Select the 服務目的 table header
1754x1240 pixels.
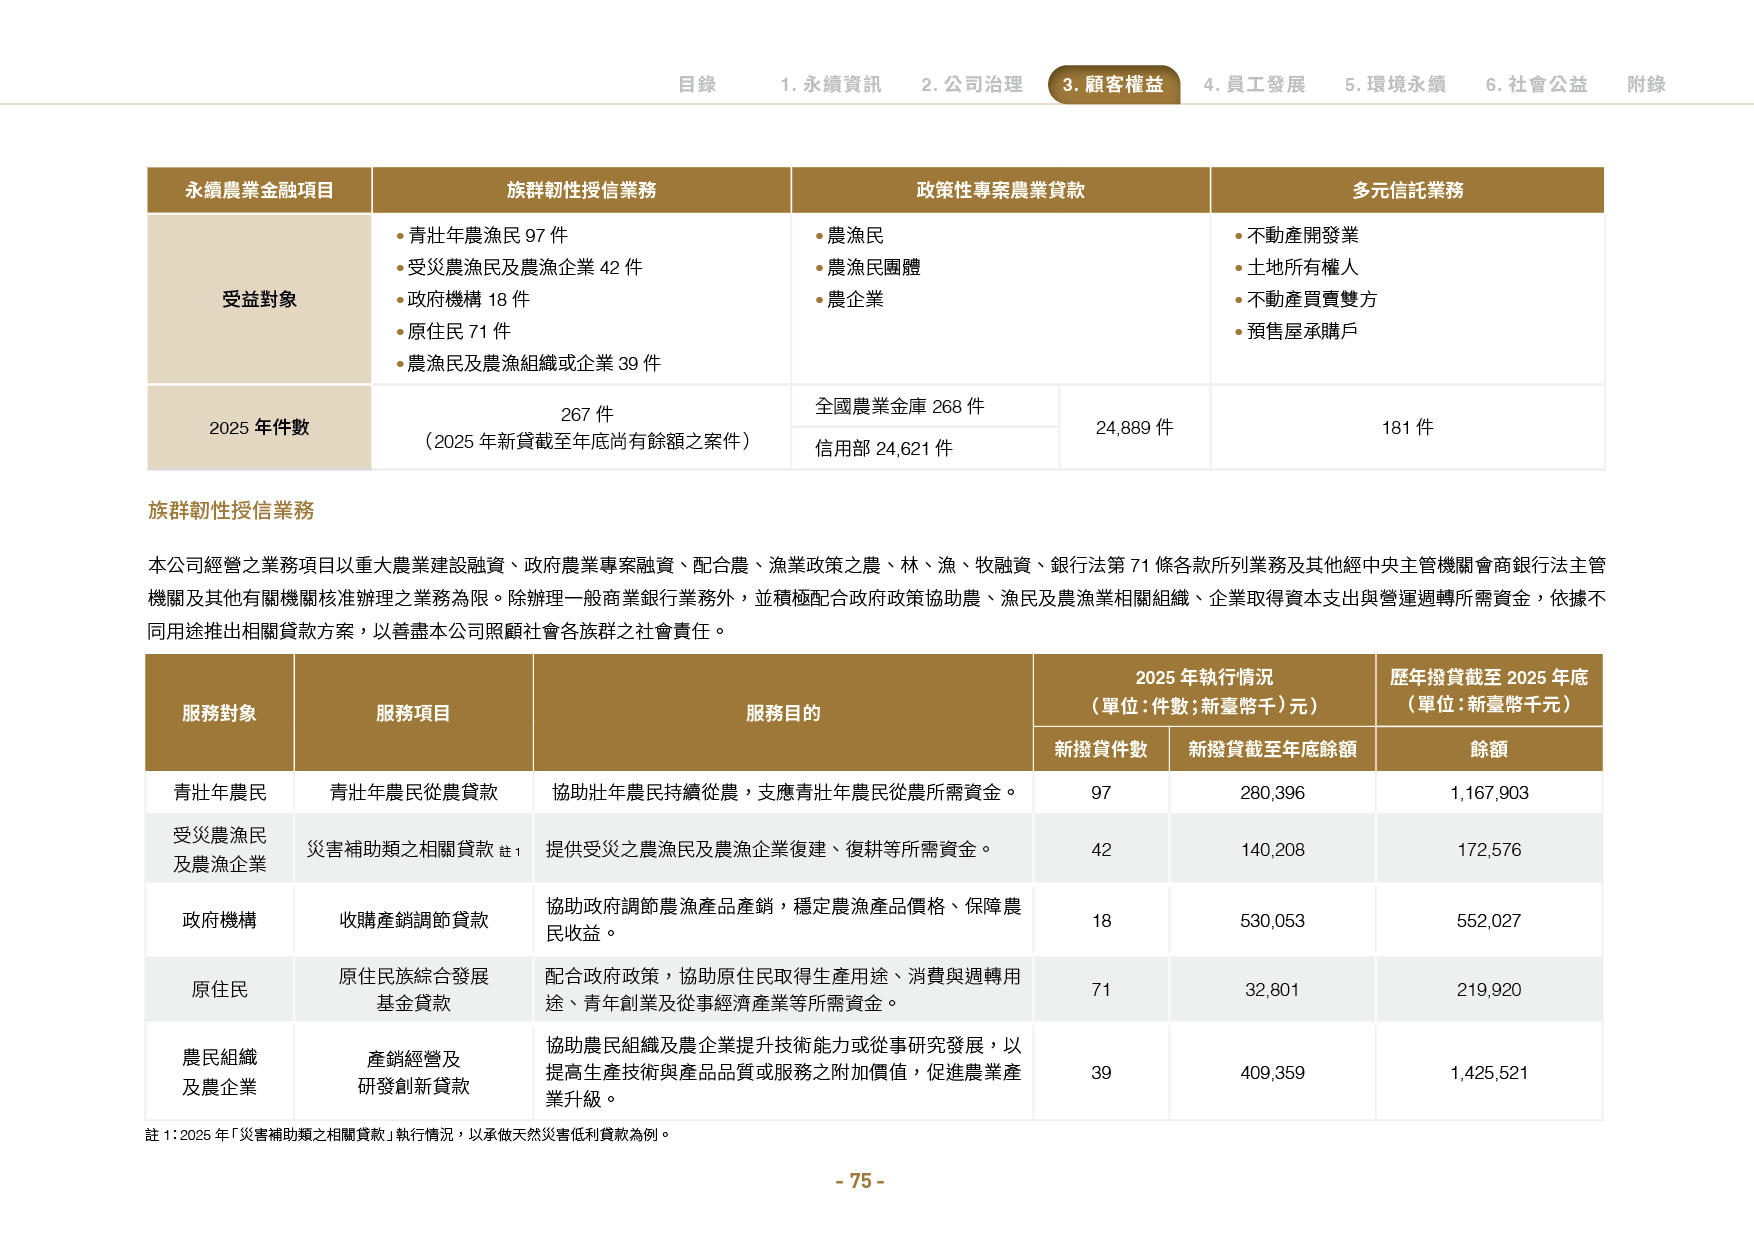click(x=783, y=713)
